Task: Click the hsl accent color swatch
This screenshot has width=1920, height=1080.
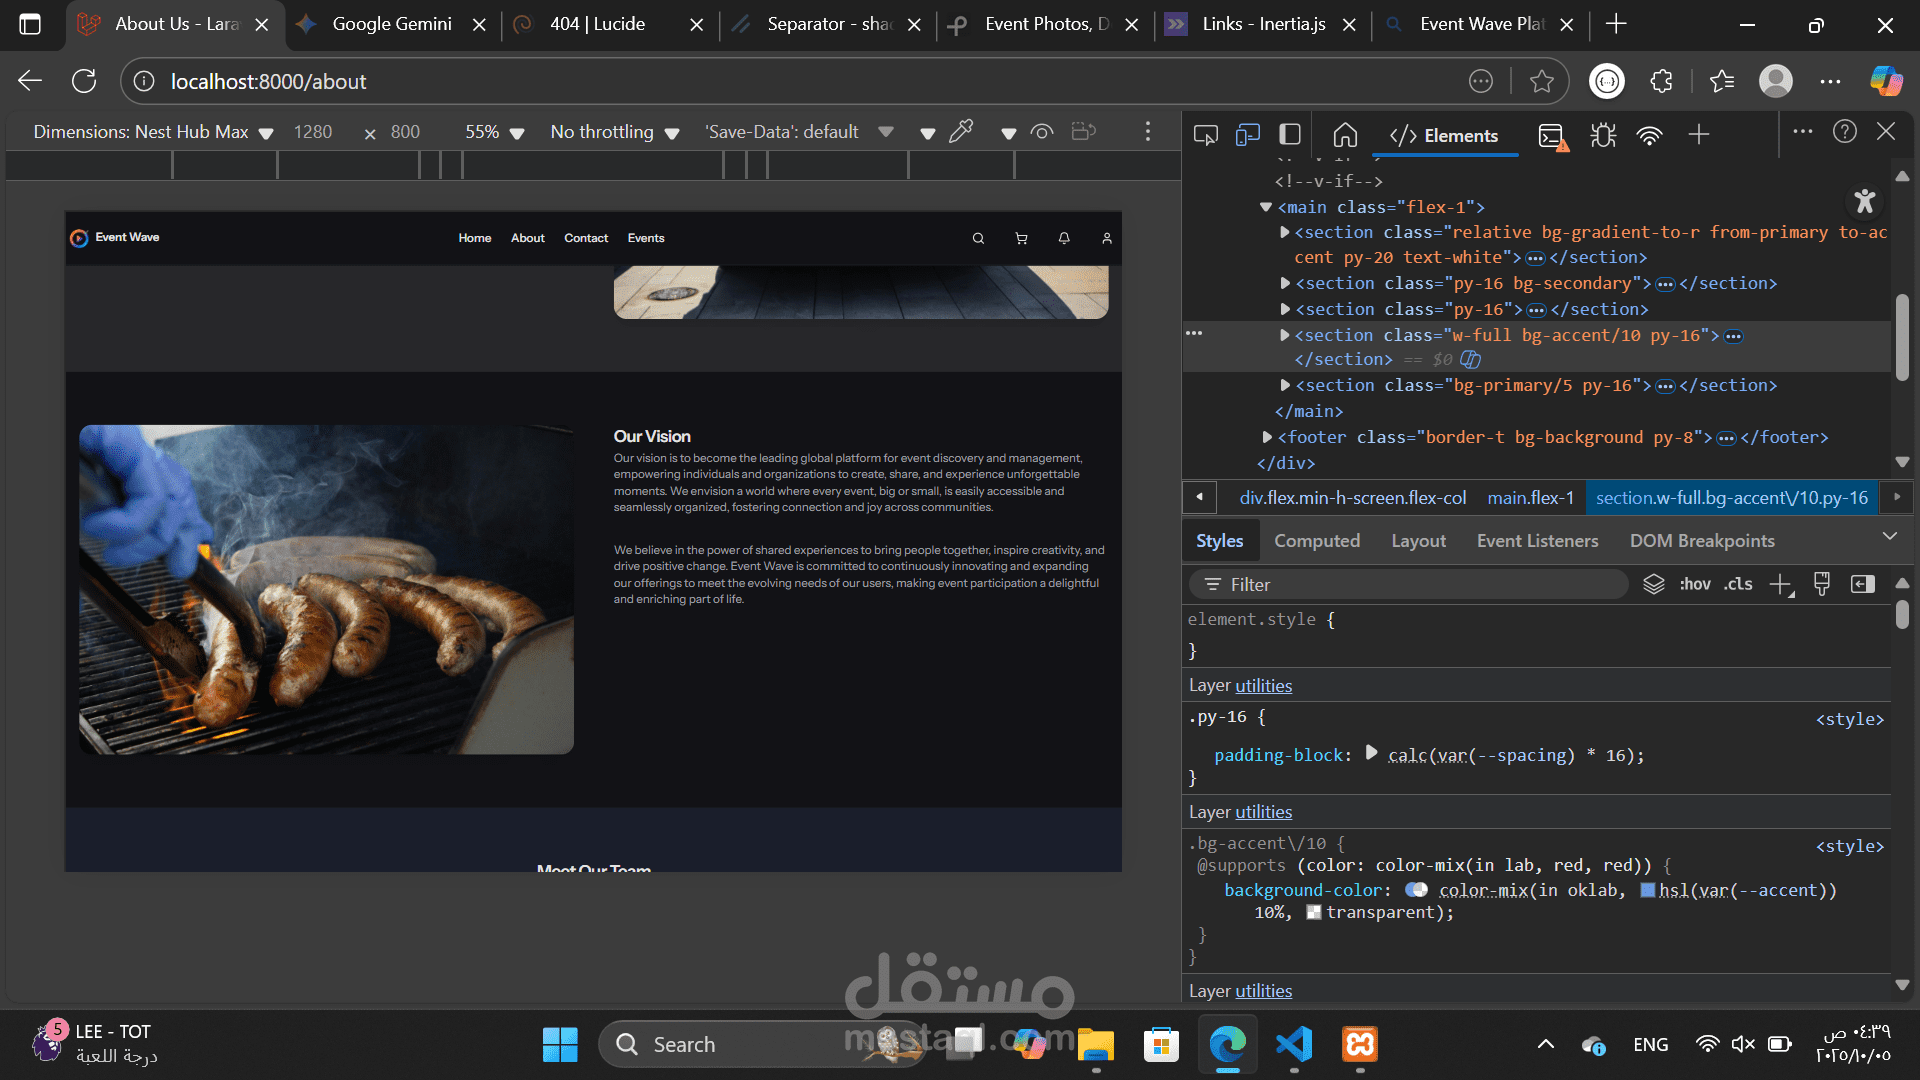Action: (x=1647, y=890)
